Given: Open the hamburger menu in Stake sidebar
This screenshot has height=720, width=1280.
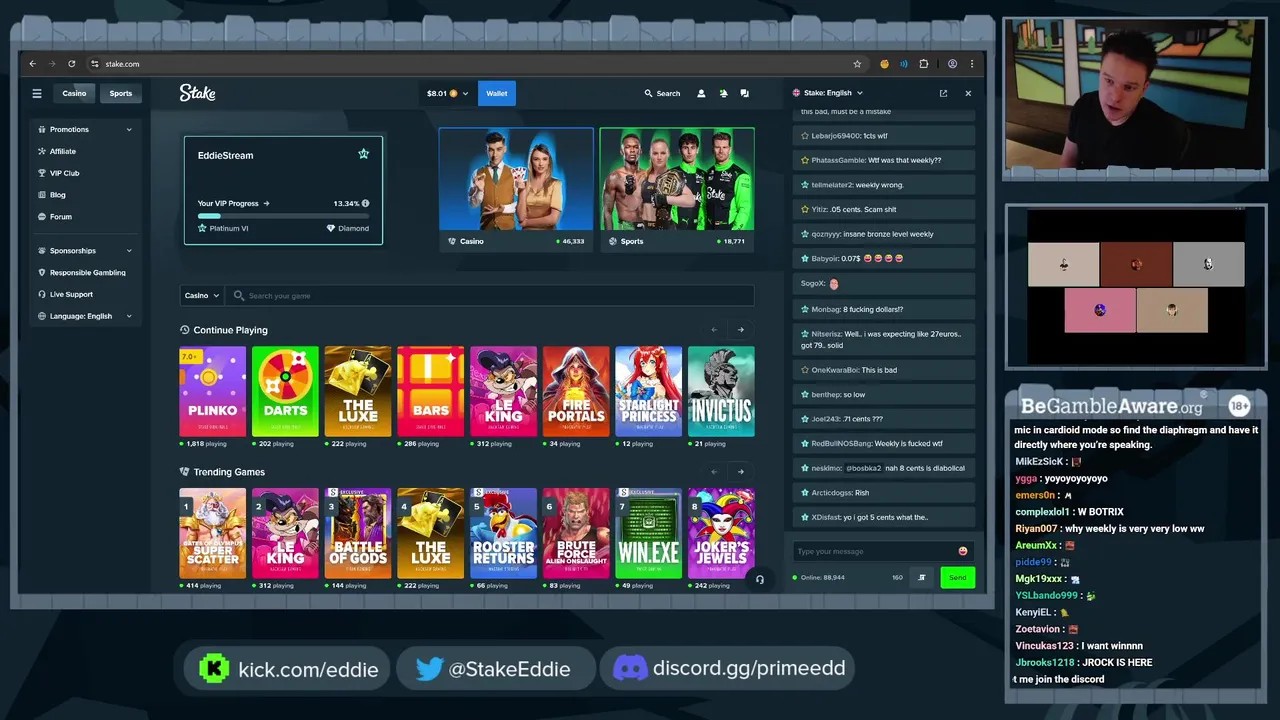Looking at the screenshot, I should pos(37,94).
